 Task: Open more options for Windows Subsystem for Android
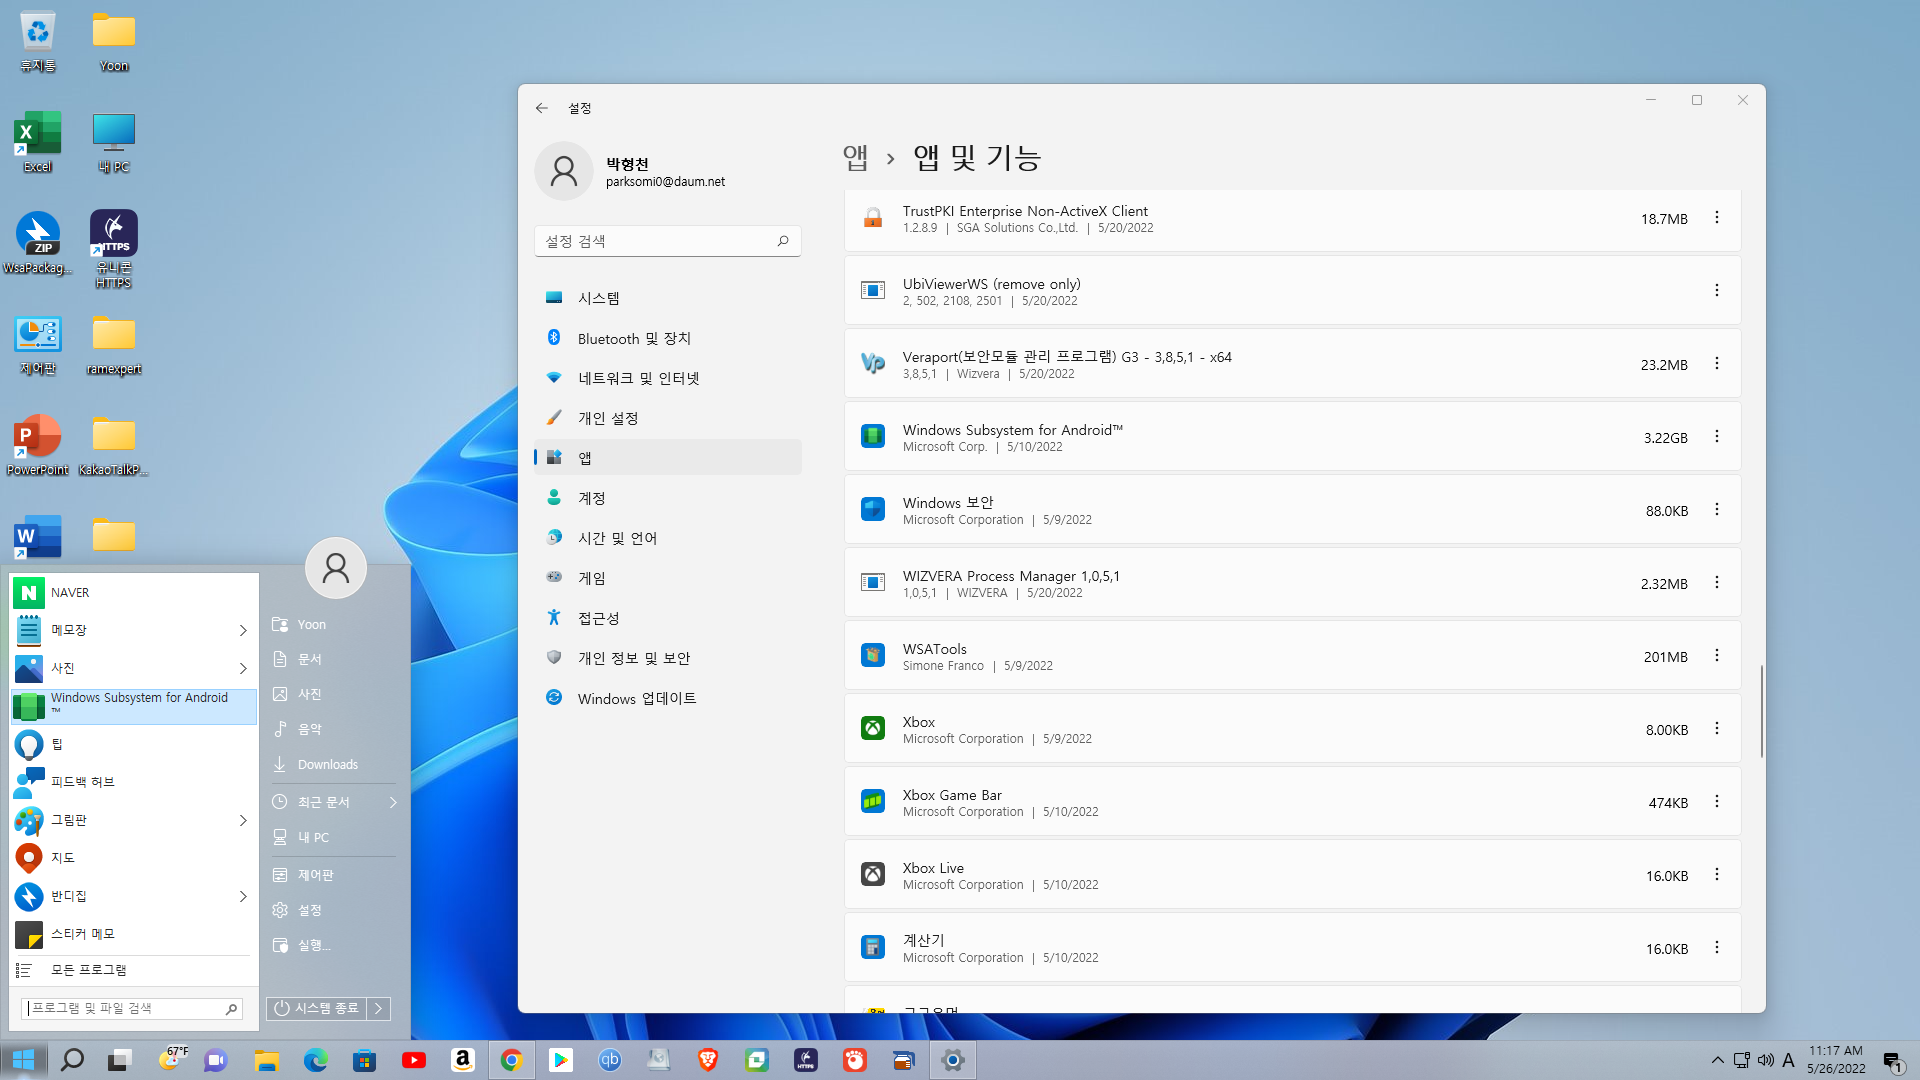(x=1717, y=437)
